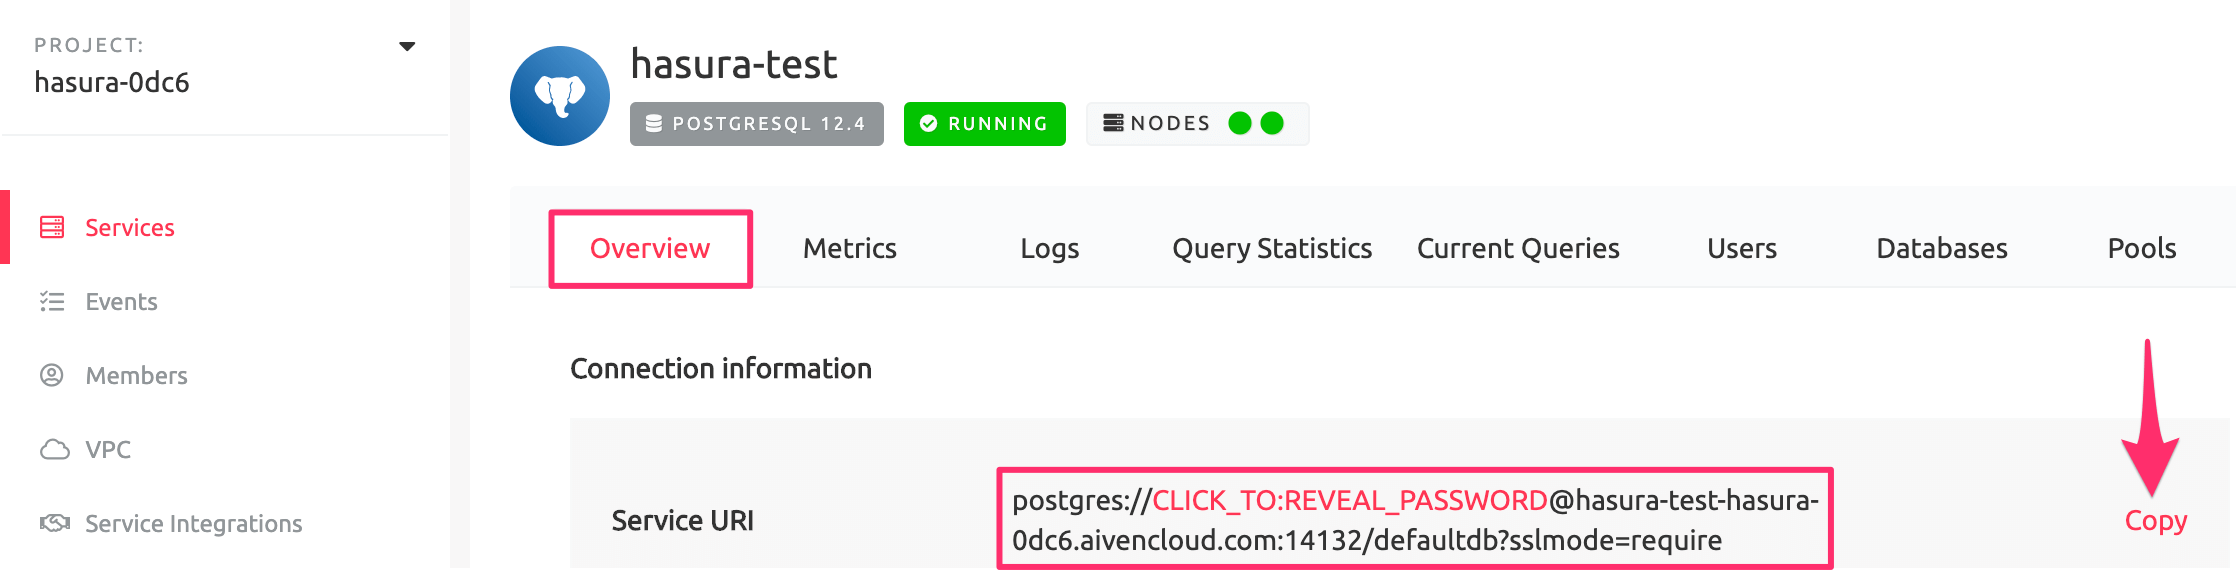
Task: Reveal the password in the Service URI
Action: click(1349, 500)
